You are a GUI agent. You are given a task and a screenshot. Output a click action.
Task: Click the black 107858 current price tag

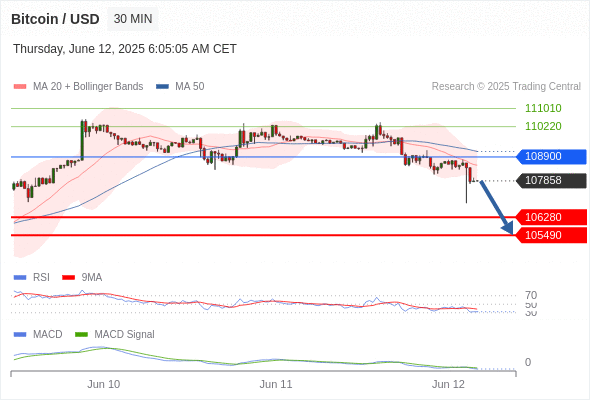pyautogui.click(x=551, y=180)
